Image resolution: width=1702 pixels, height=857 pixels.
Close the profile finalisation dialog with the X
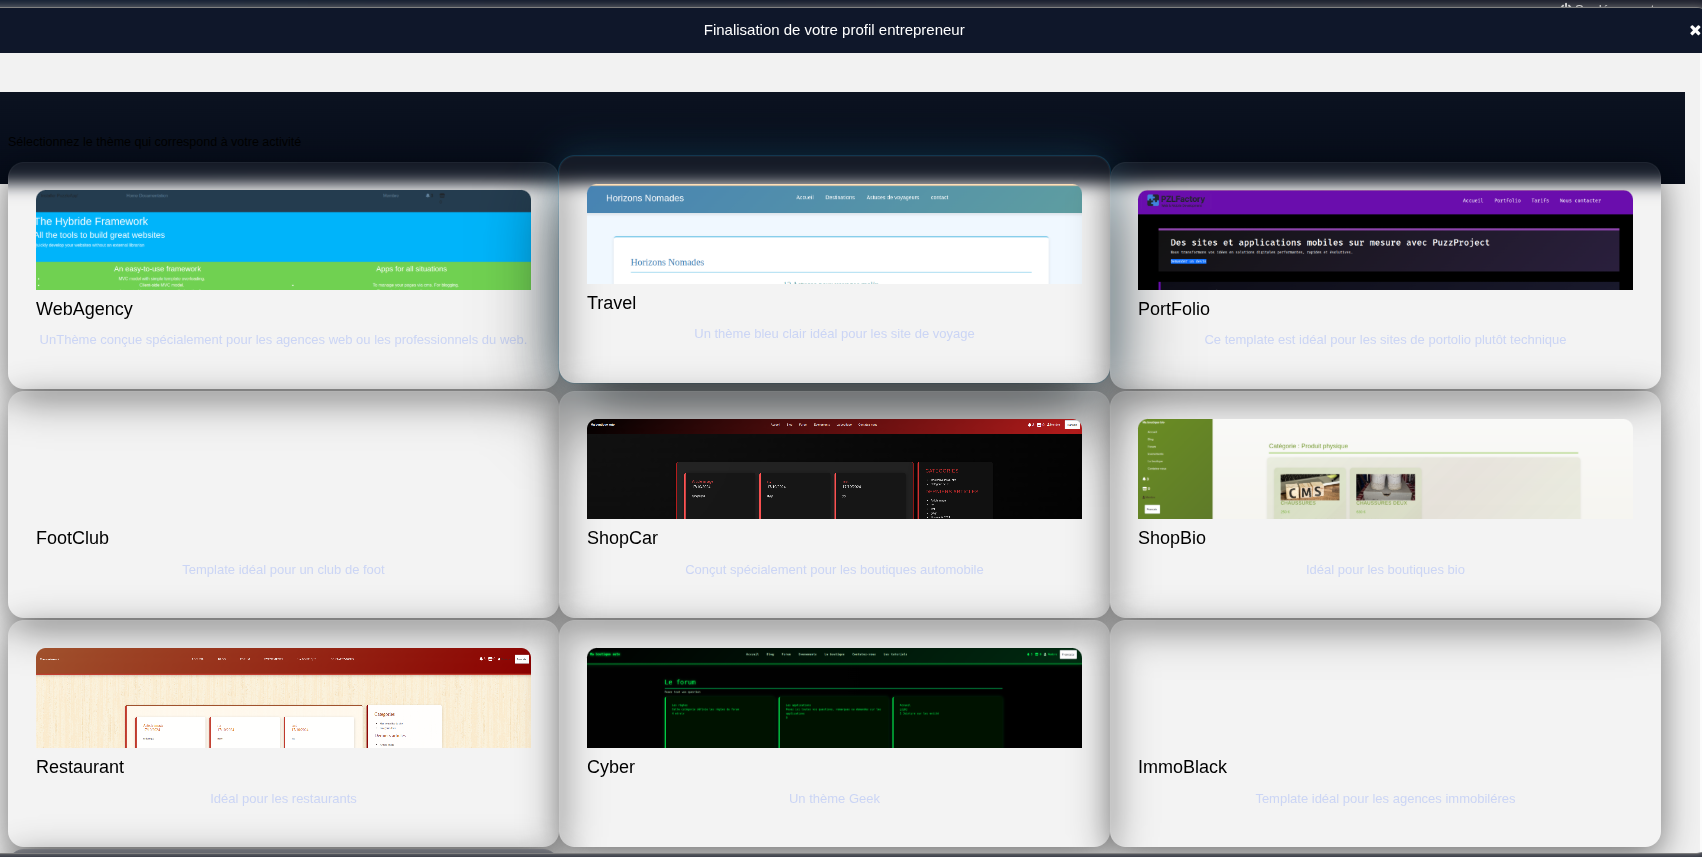point(1694,30)
